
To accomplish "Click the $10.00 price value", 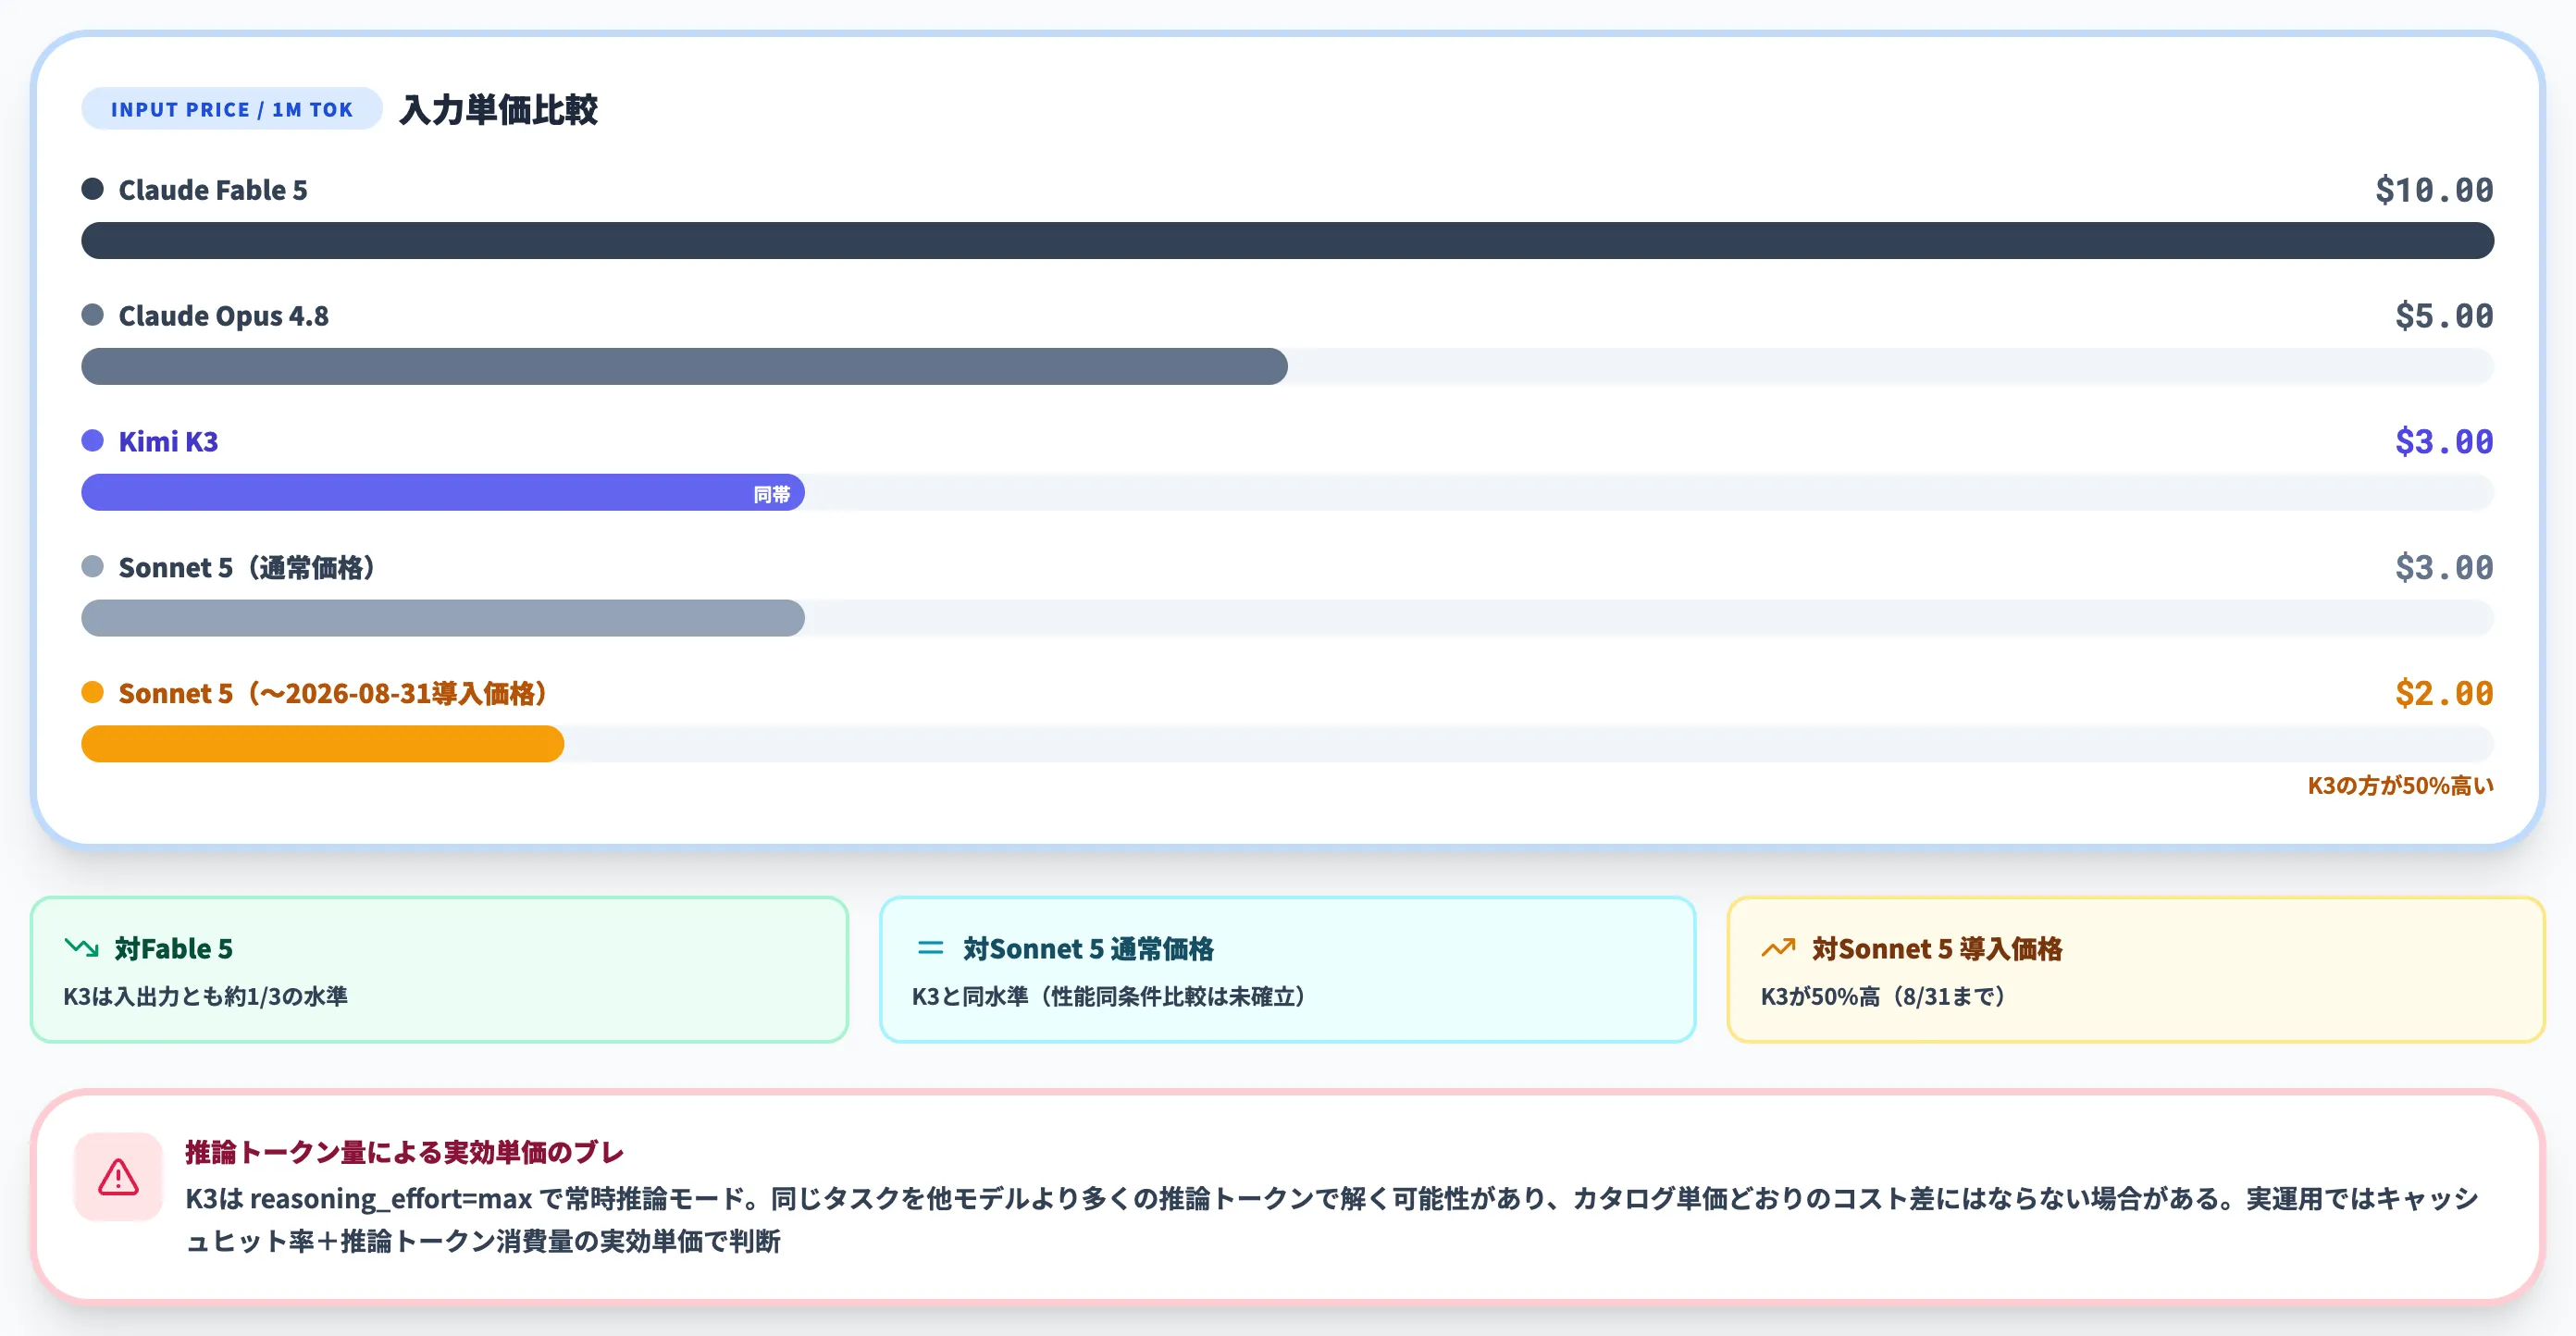I will coord(2434,190).
